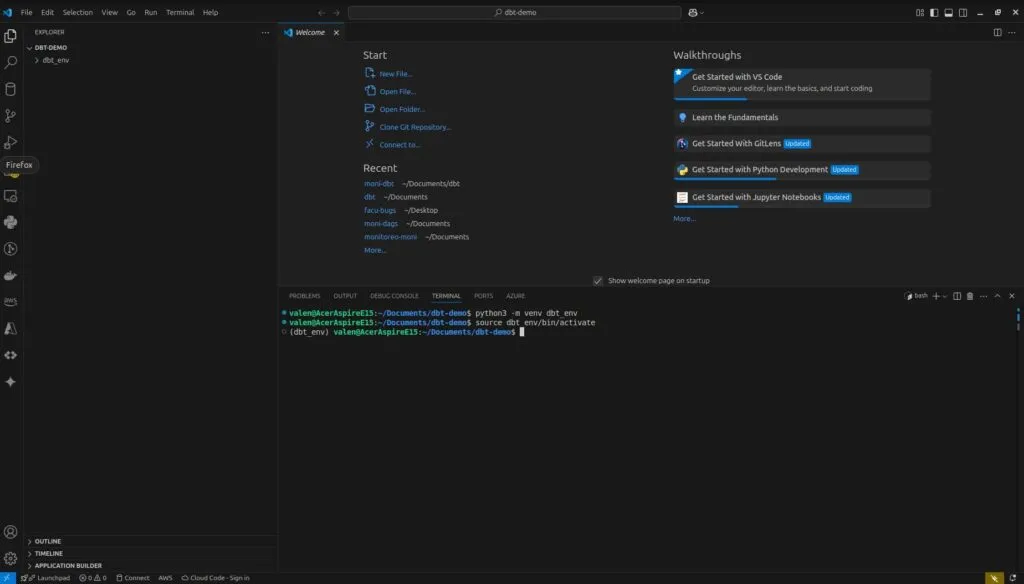Expand the Timeline section

[x=152, y=553]
